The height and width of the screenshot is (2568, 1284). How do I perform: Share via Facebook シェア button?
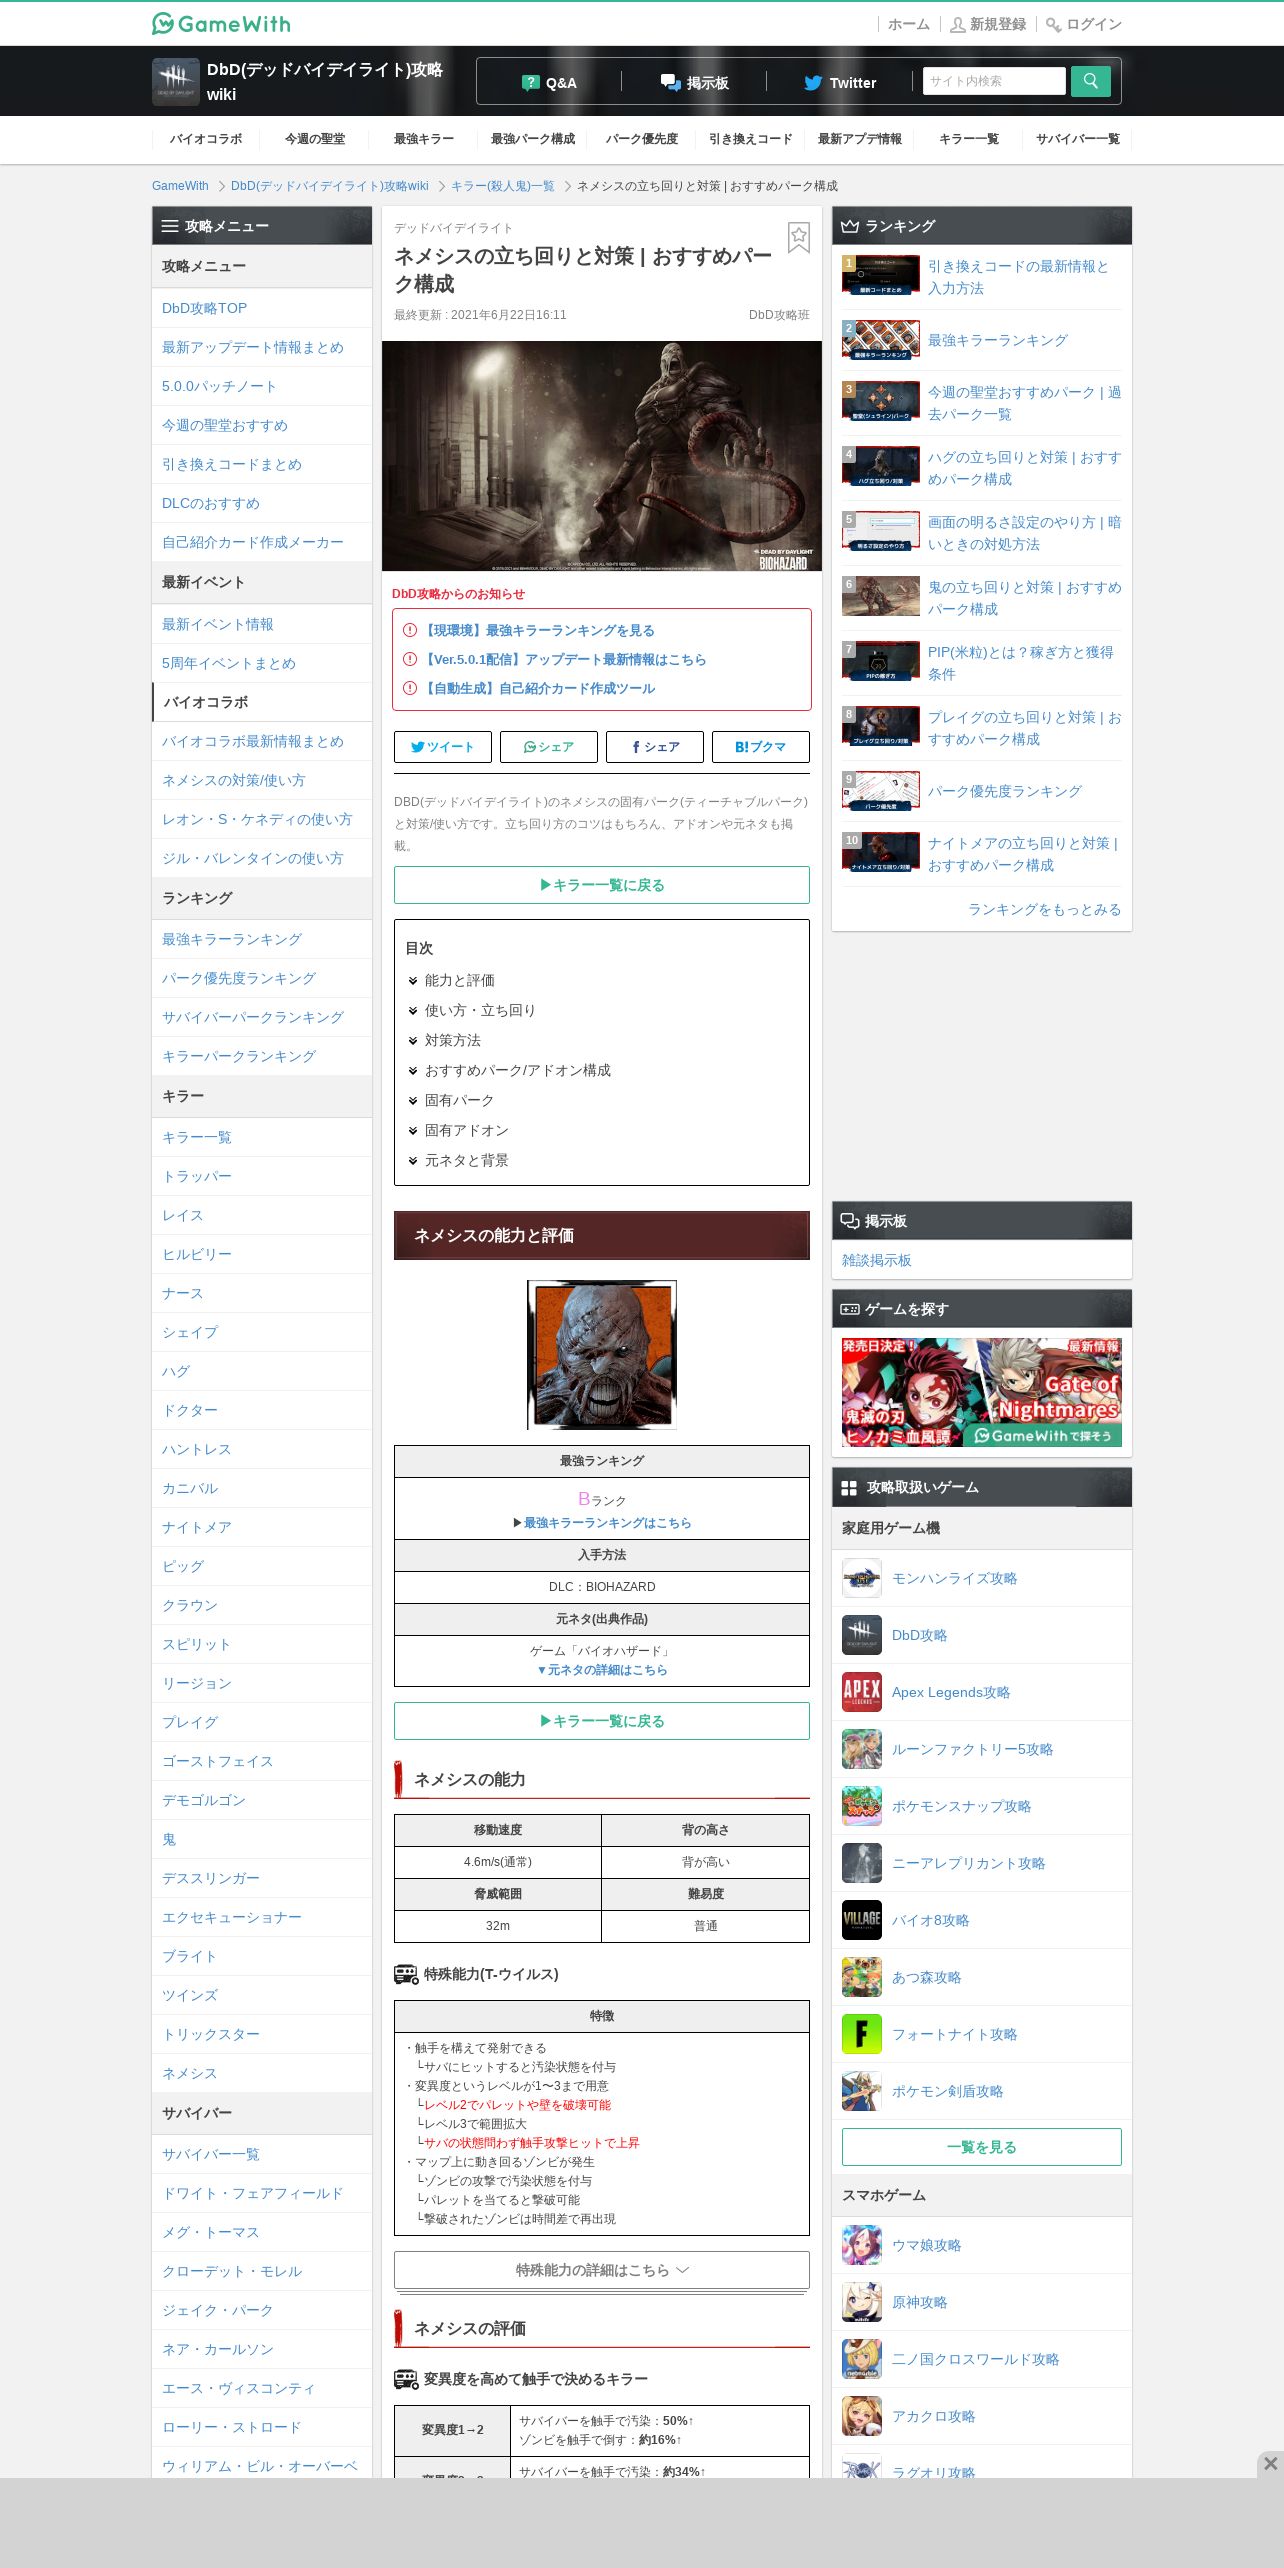point(655,747)
